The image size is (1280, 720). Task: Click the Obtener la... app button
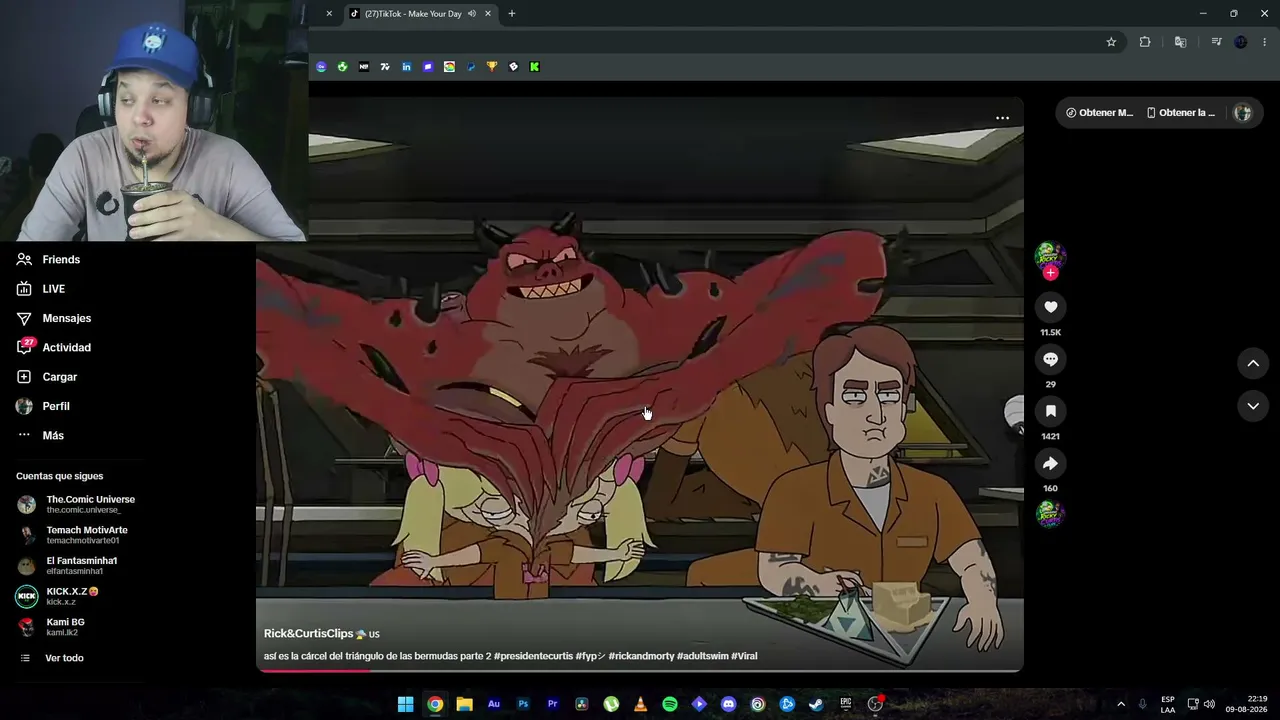(1181, 113)
